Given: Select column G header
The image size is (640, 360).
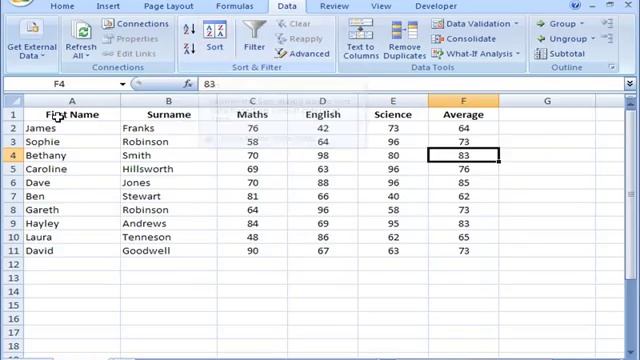Looking at the screenshot, I should pyautogui.click(x=547, y=101).
